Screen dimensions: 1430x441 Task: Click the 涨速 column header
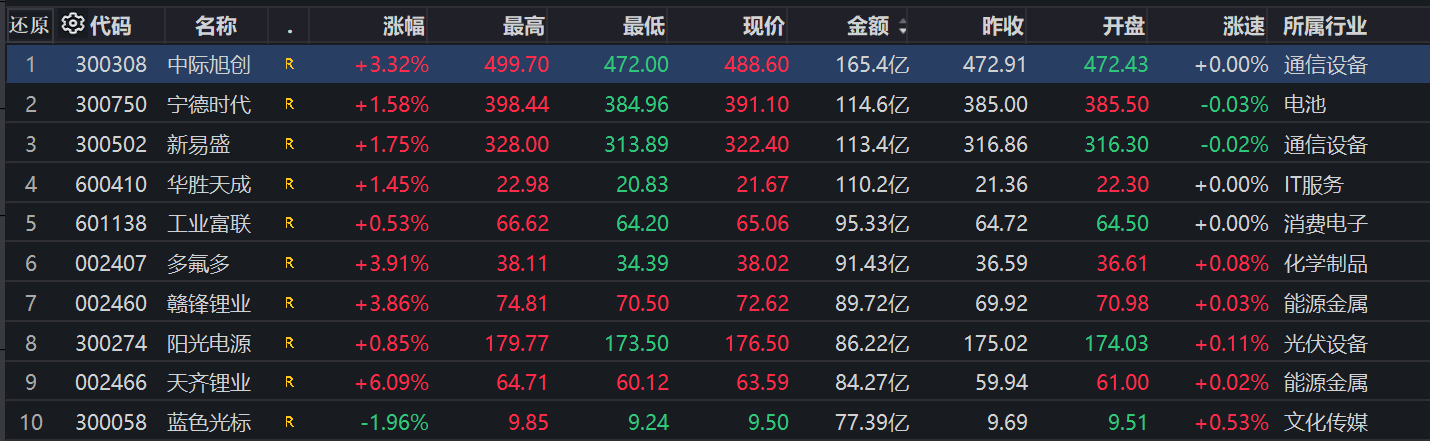[1245, 26]
